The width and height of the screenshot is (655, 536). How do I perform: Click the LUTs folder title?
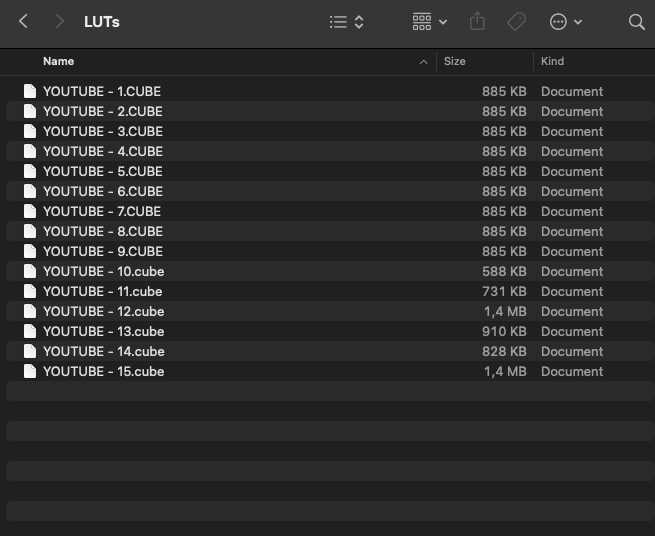click(x=102, y=21)
